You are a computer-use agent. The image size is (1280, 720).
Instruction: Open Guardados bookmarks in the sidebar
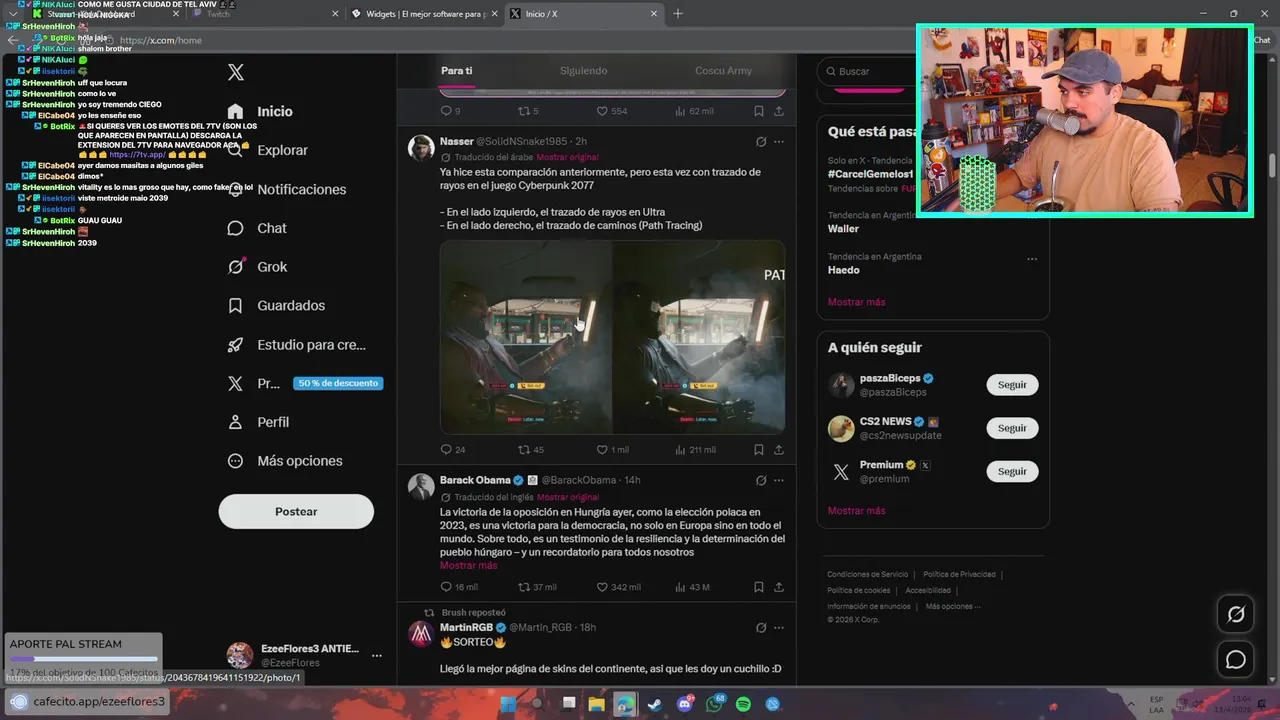pyautogui.click(x=276, y=305)
